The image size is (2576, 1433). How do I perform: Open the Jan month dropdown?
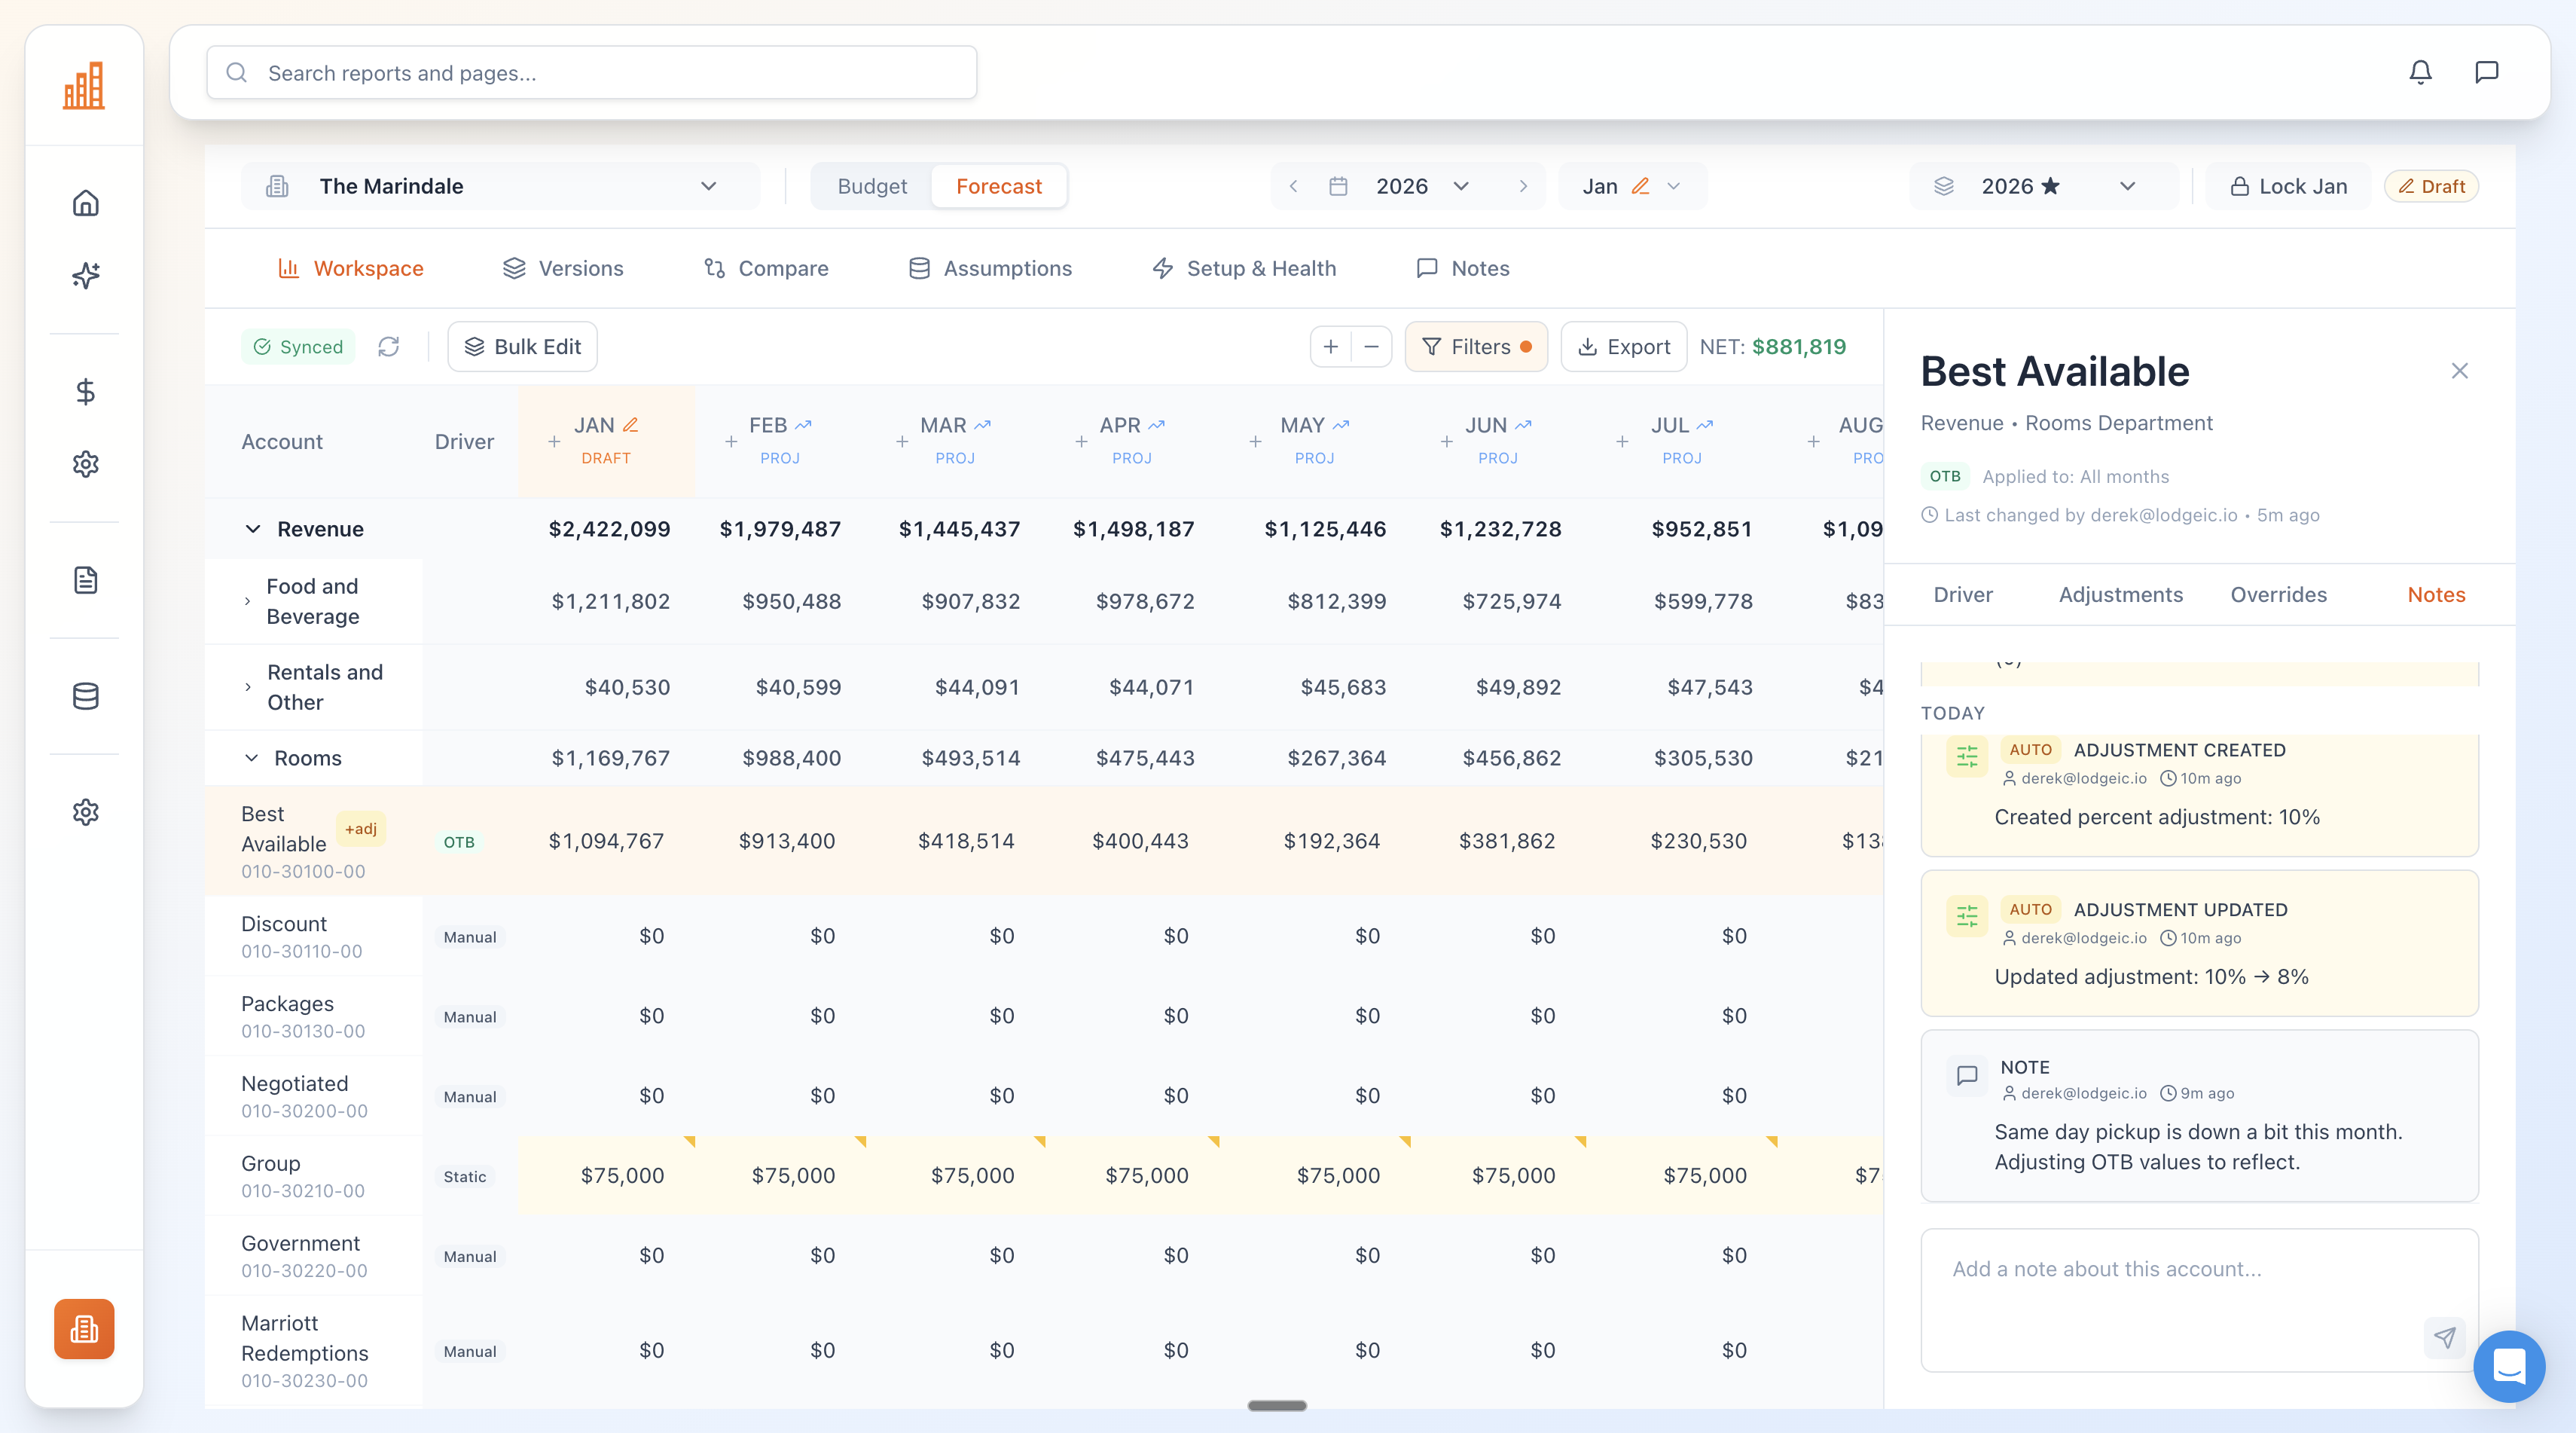[1632, 186]
